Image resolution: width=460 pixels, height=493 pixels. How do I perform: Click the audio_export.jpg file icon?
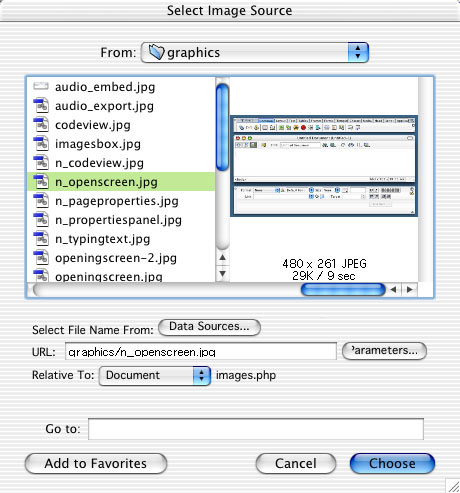click(41, 106)
